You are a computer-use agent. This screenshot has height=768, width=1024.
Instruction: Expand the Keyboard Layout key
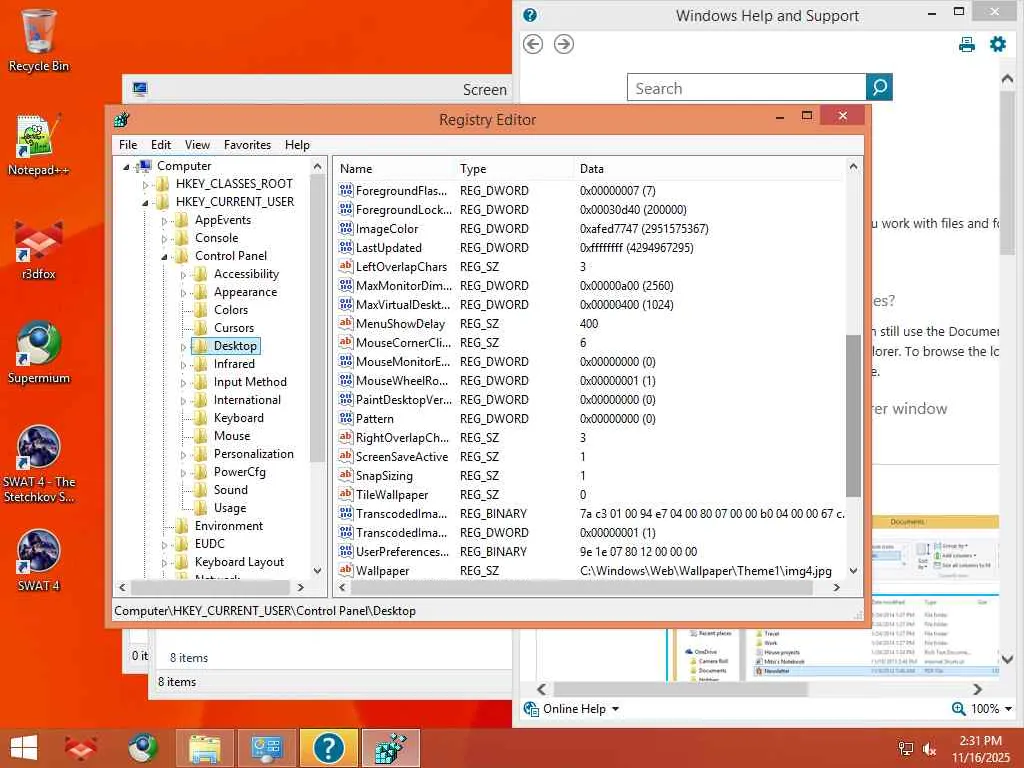click(x=164, y=563)
